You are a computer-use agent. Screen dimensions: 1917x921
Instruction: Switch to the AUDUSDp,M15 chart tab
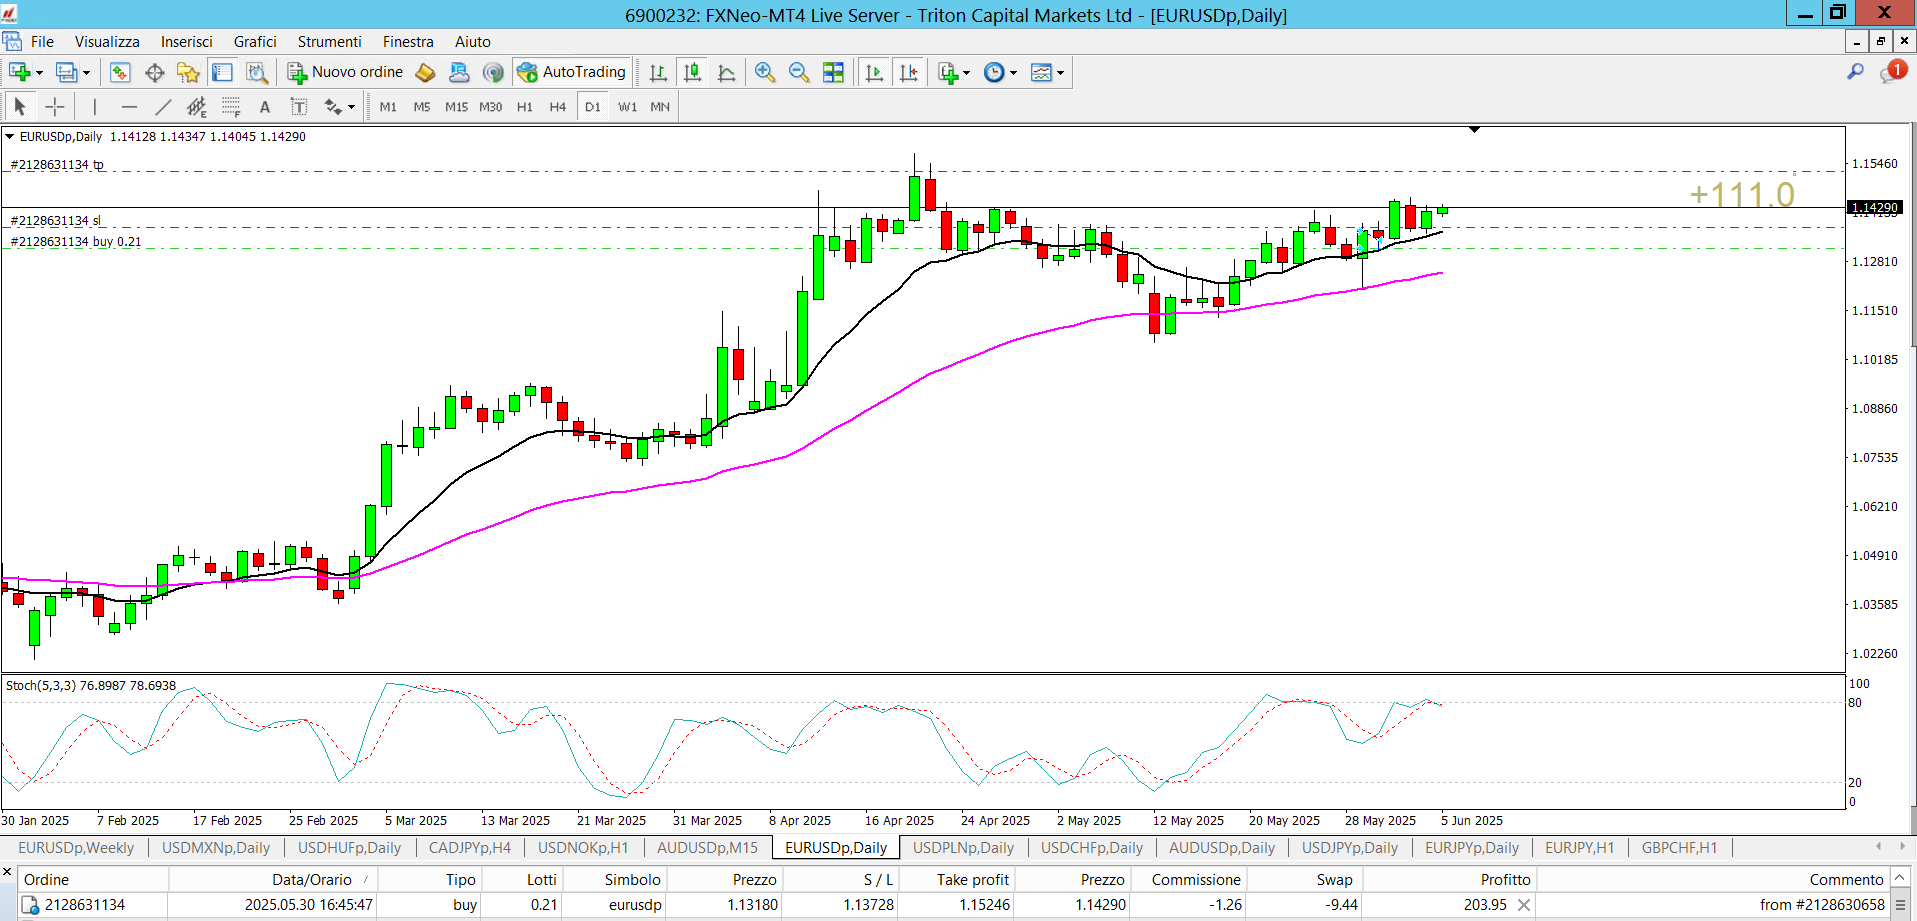707,847
